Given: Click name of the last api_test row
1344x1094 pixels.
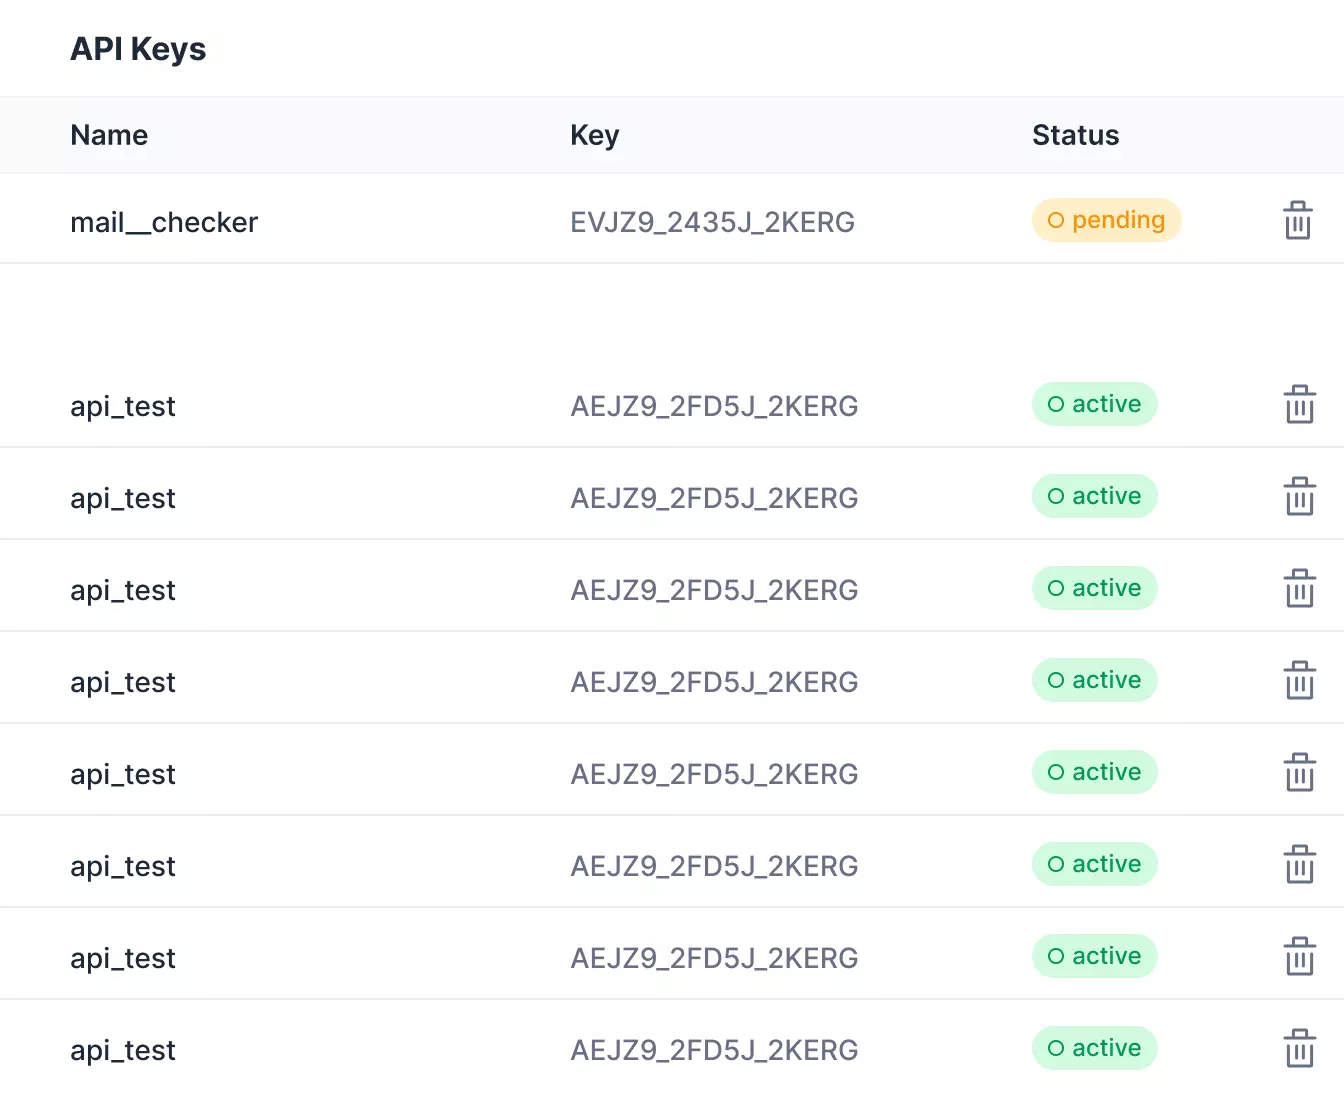Looking at the screenshot, I should pyautogui.click(x=123, y=1050).
